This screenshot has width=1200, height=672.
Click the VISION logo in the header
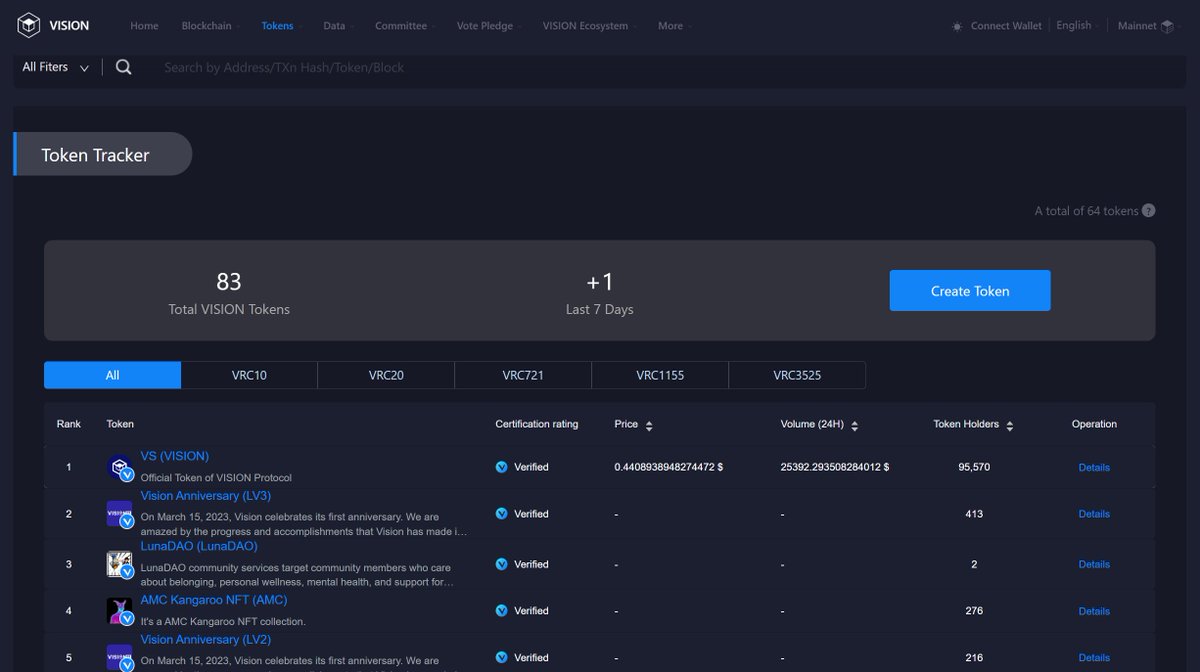53,26
